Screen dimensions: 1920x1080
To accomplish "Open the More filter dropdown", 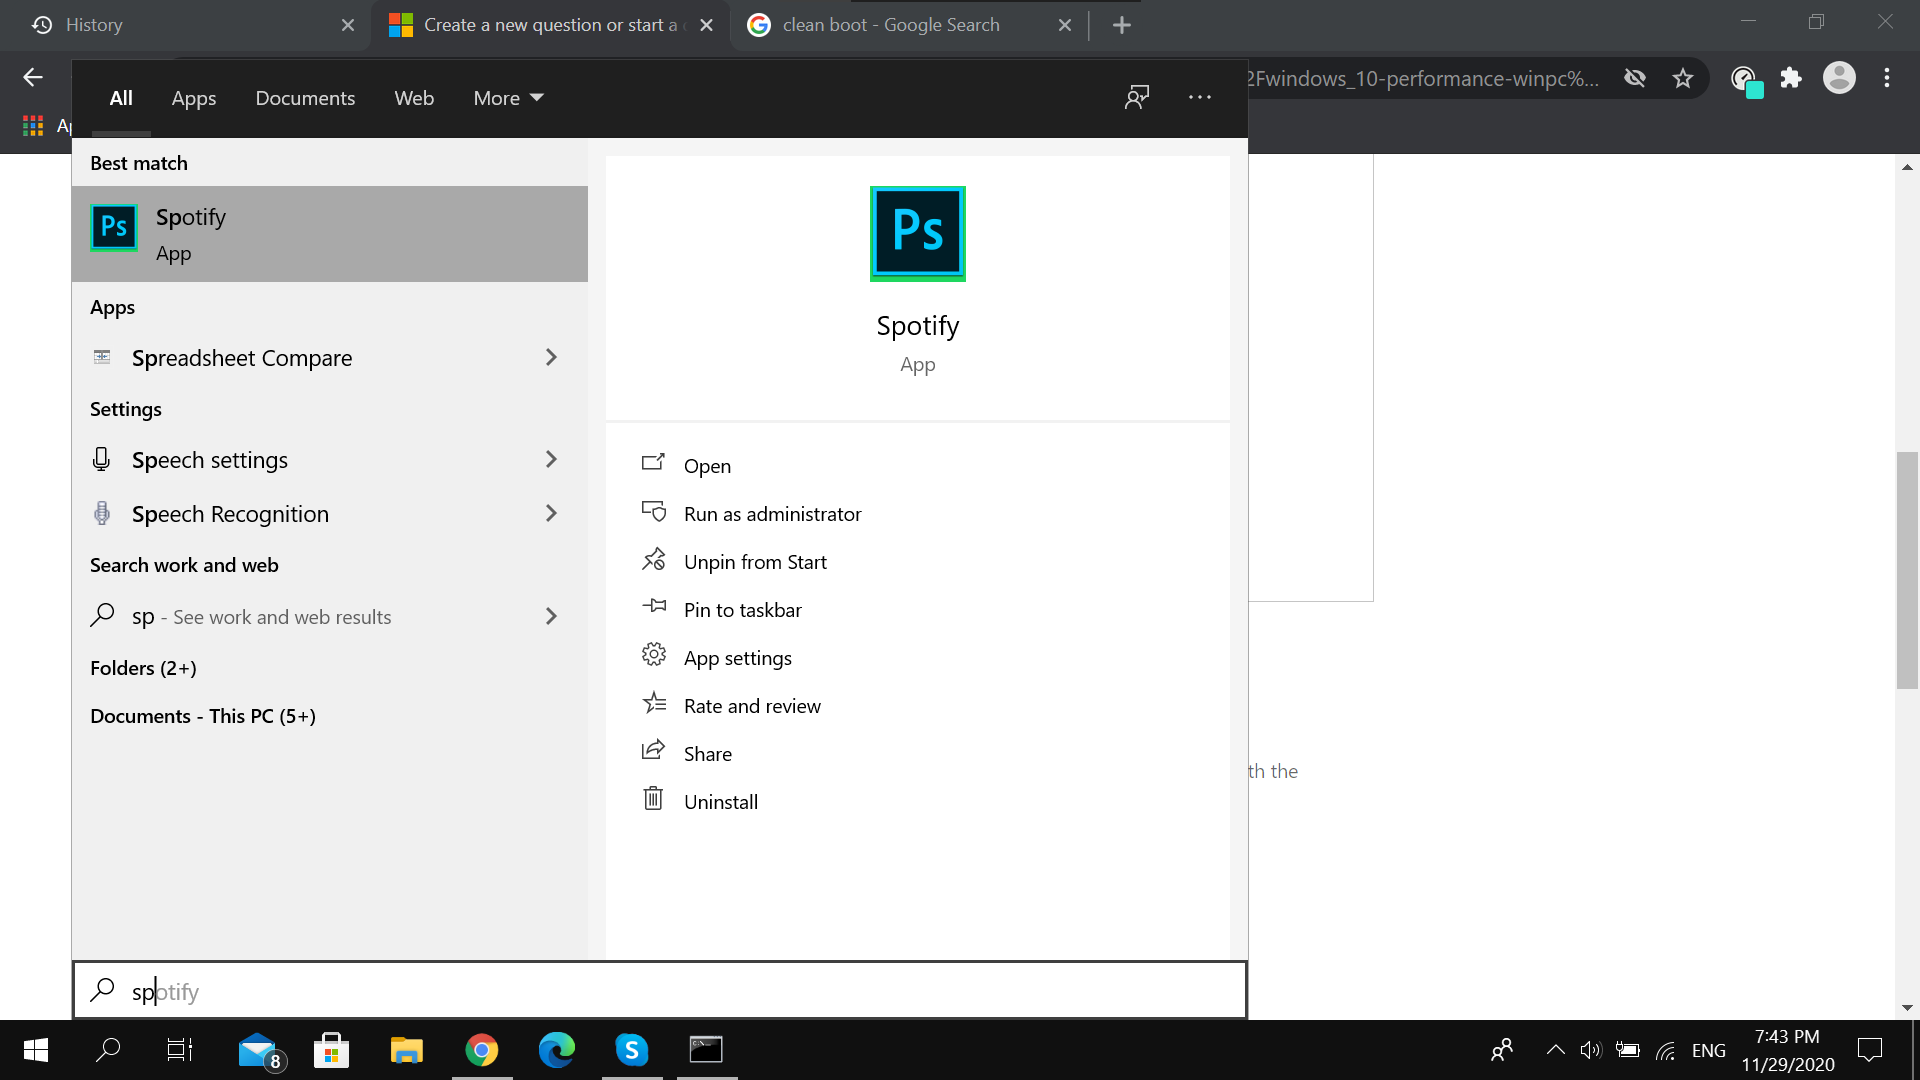I will click(x=508, y=98).
